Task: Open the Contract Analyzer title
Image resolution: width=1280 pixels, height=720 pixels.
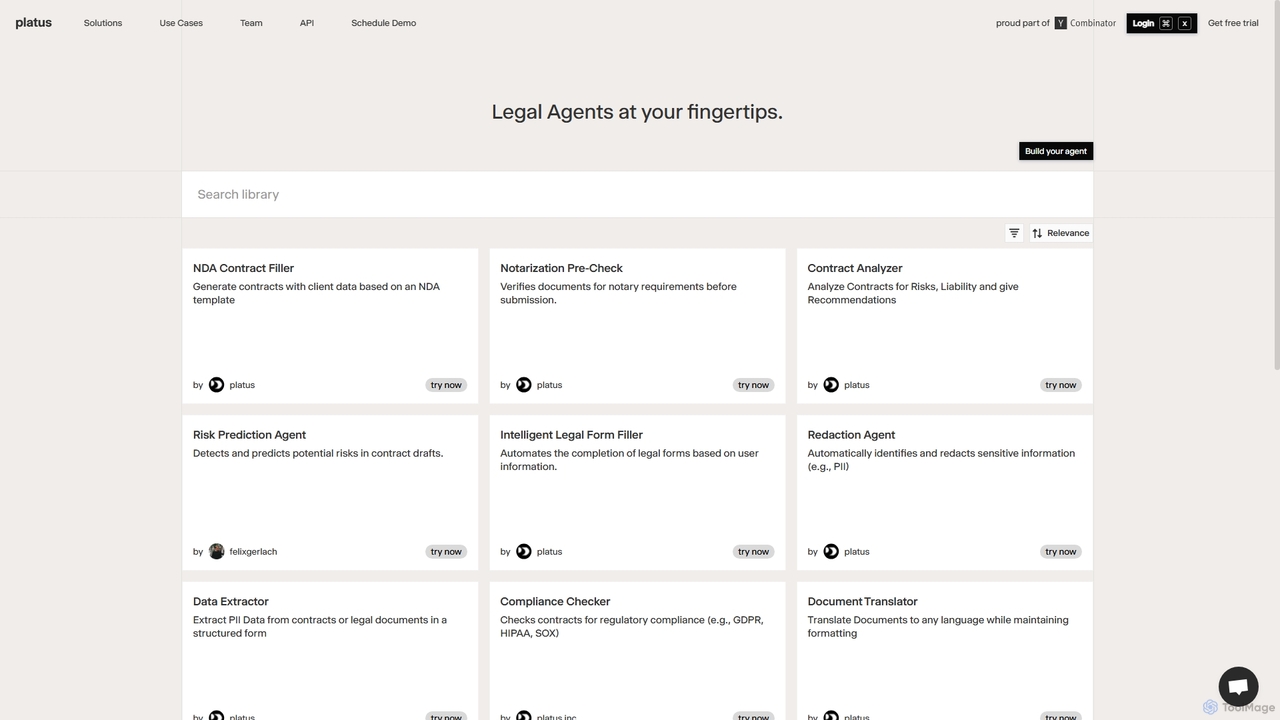Action: pyautogui.click(x=855, y=268)
